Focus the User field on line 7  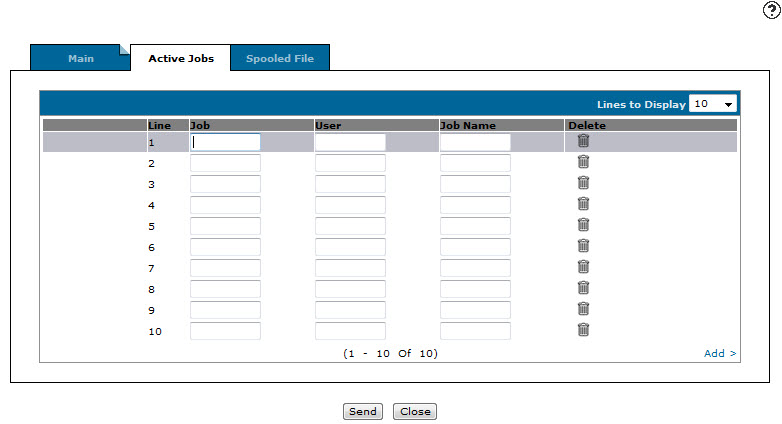point(350,268)
